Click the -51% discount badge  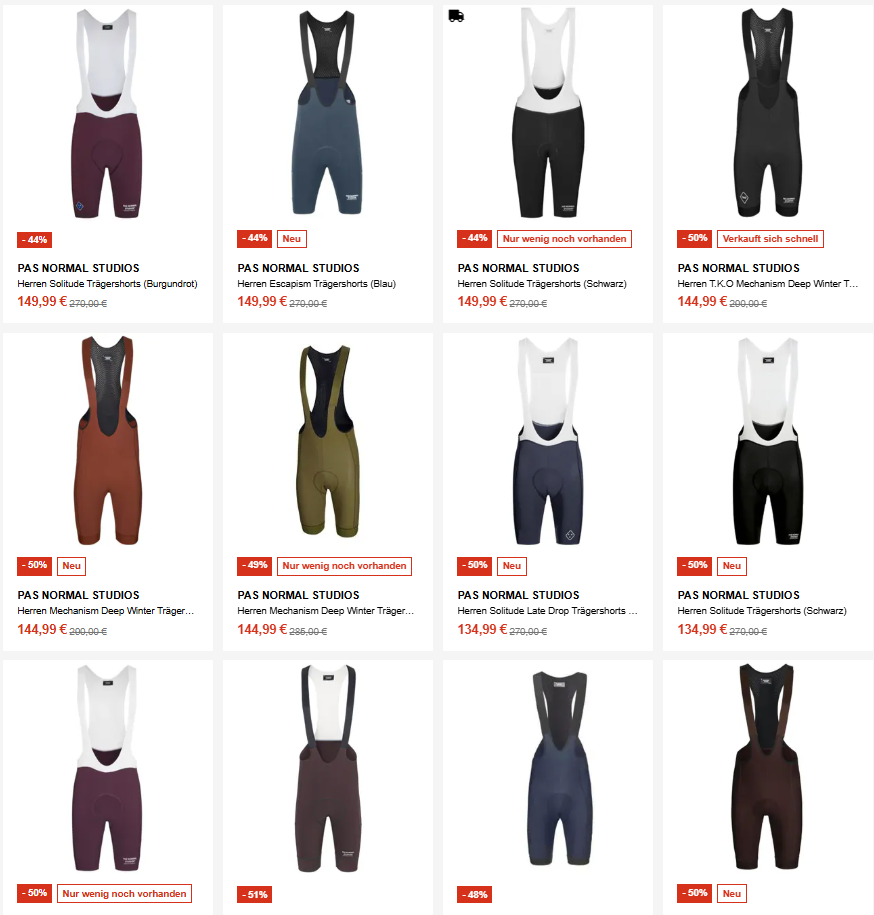coord(254,895)
